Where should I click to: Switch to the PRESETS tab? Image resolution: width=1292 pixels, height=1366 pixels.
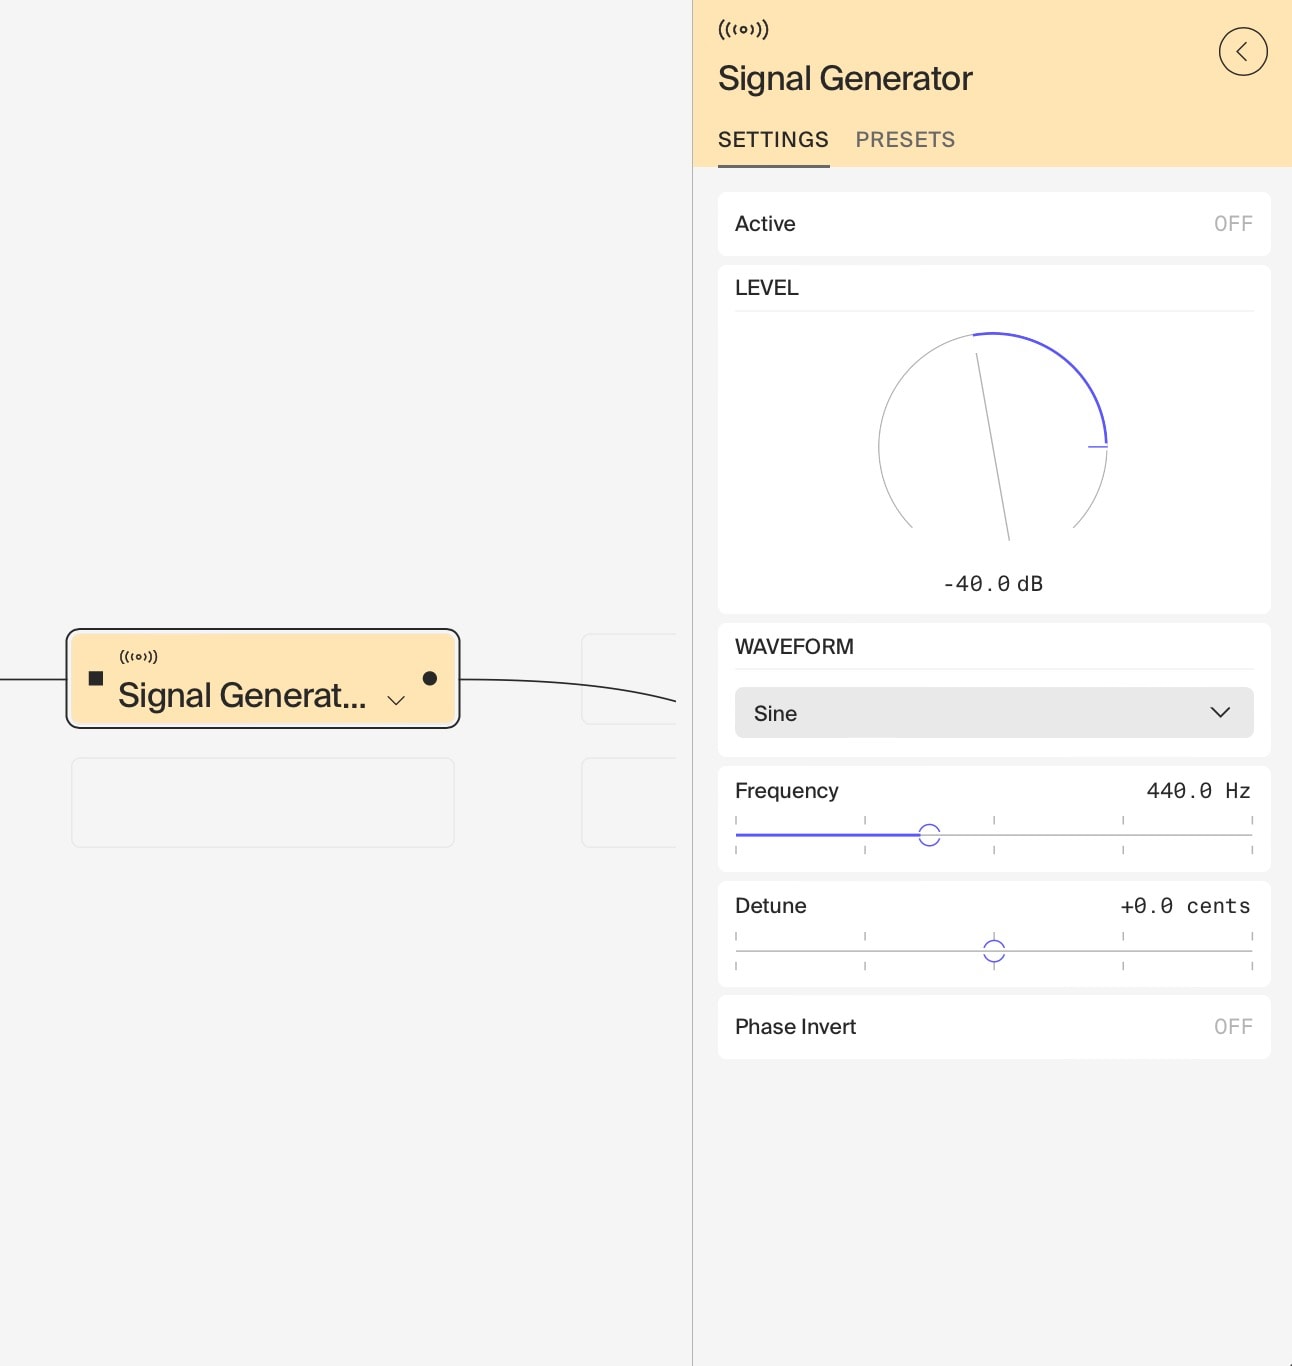[905, 139]
